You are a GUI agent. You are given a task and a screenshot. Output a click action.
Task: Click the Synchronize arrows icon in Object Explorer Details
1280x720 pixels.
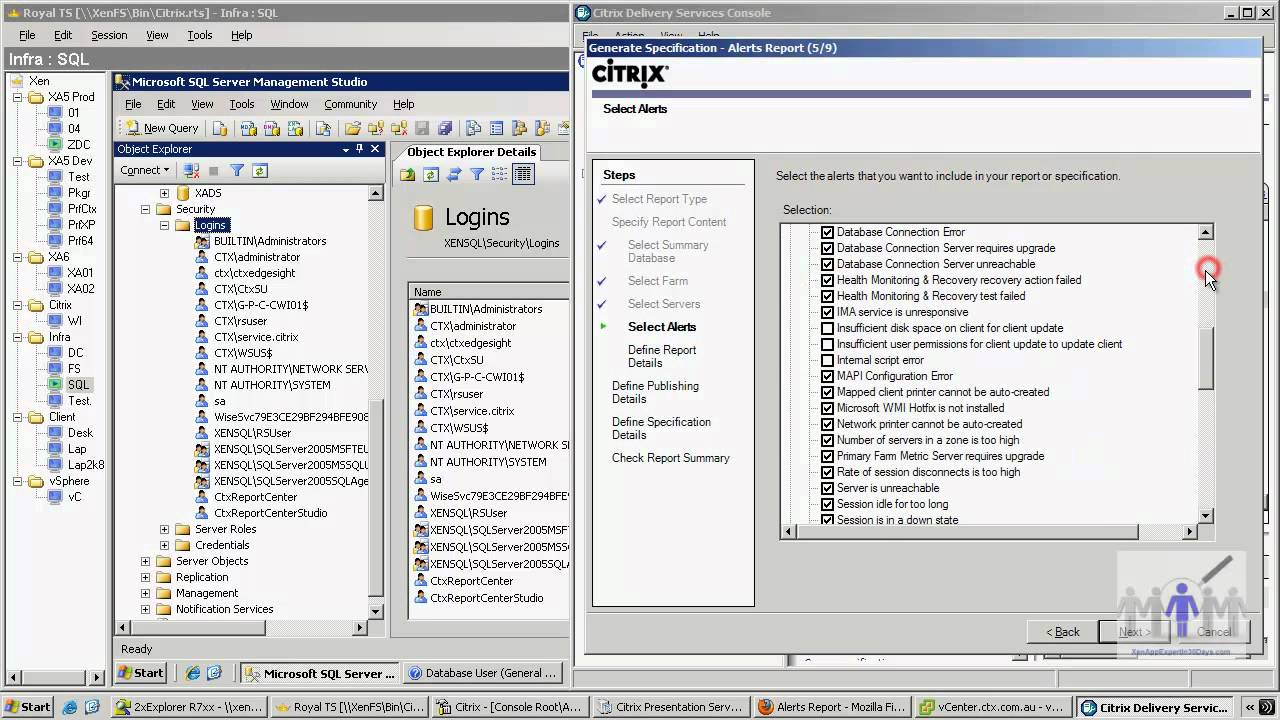point(454,175)
